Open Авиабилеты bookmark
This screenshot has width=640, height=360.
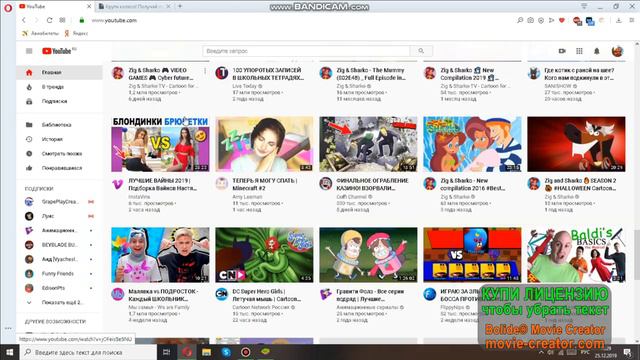click(x=41, y=33)
